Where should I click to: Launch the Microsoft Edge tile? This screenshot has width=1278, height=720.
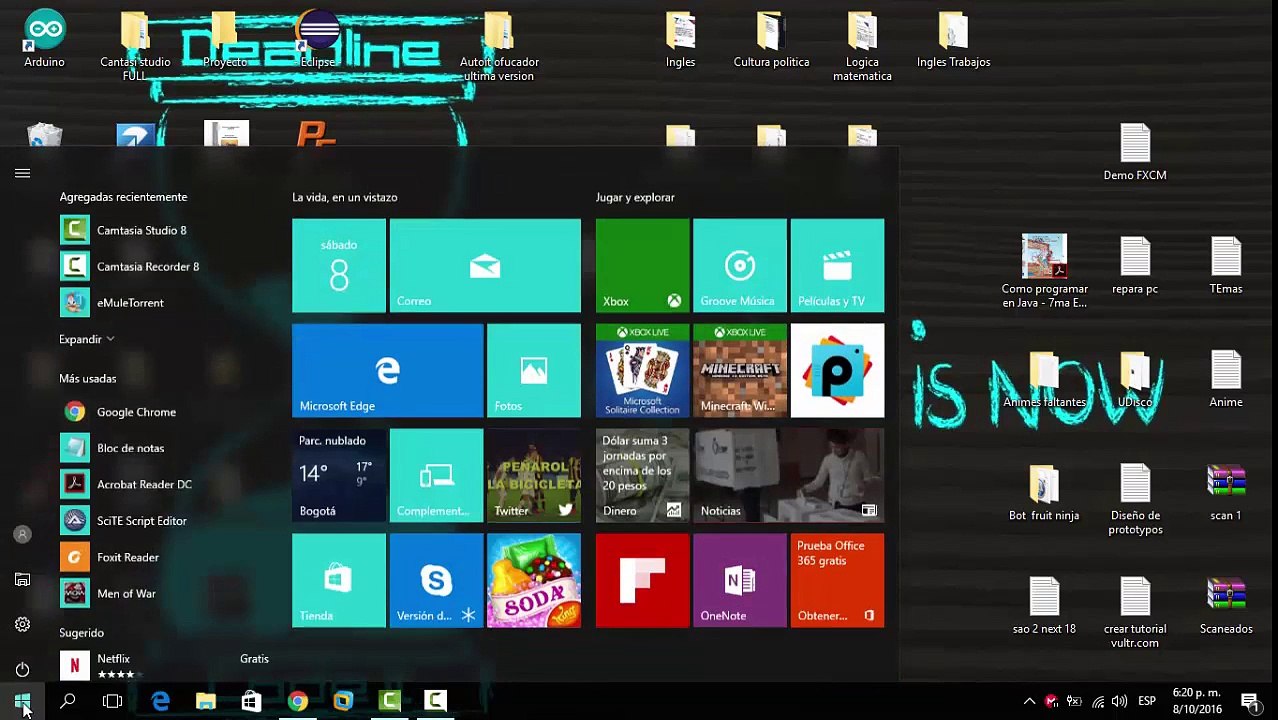tap(387, 370)
